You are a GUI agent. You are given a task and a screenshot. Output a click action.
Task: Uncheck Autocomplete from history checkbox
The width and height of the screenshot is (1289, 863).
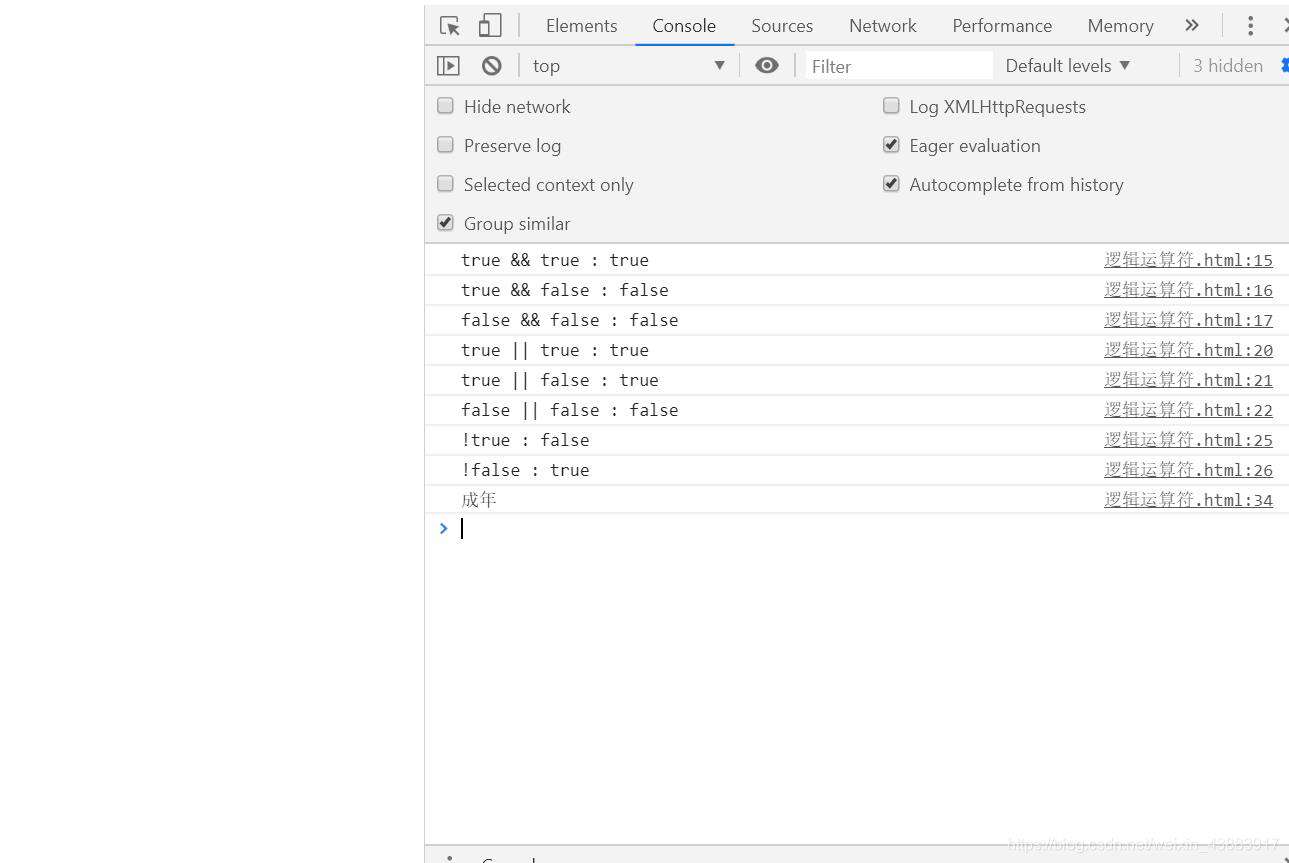(891, 184)
